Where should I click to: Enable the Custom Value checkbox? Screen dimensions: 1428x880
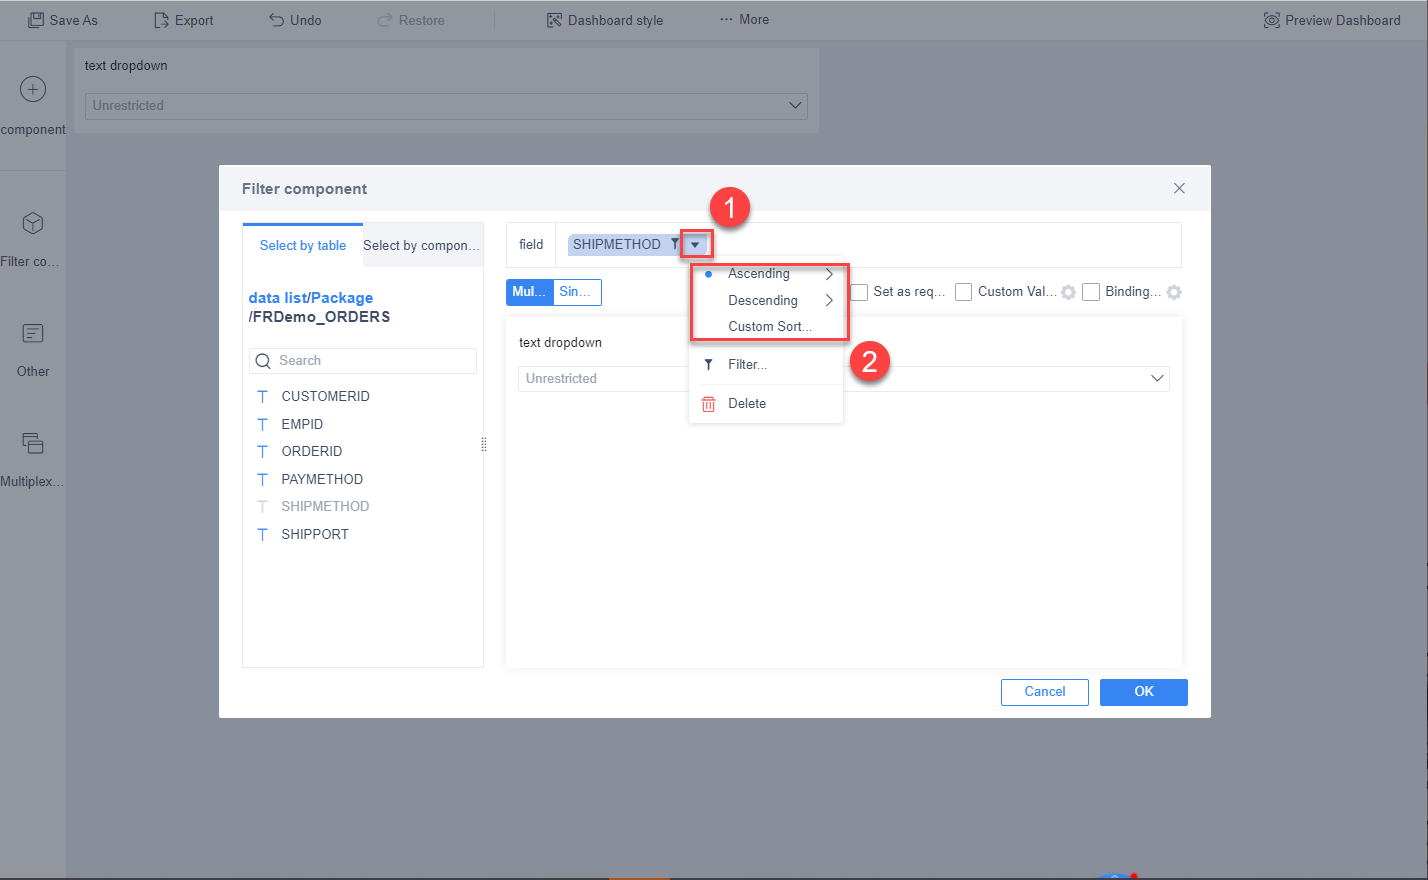click(964, 292)
